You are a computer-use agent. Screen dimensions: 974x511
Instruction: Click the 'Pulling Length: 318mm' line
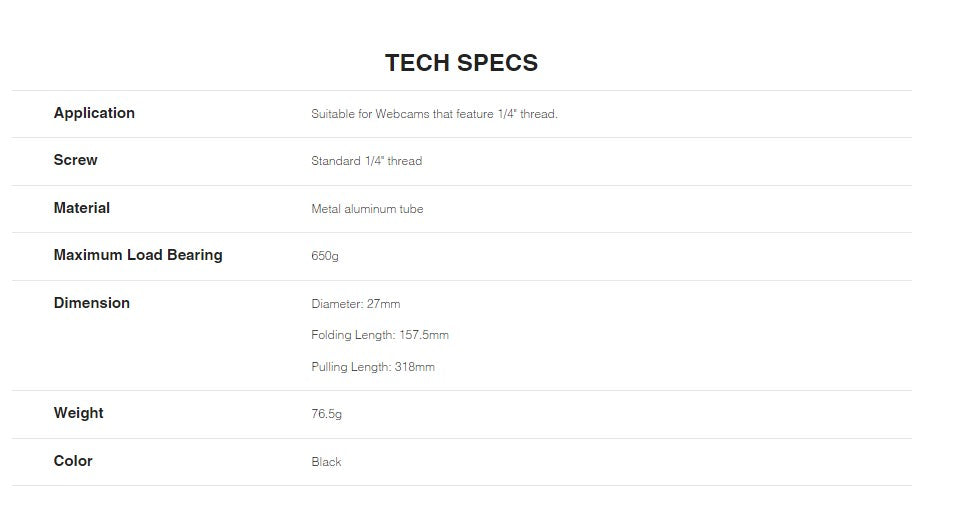[373, 367]
